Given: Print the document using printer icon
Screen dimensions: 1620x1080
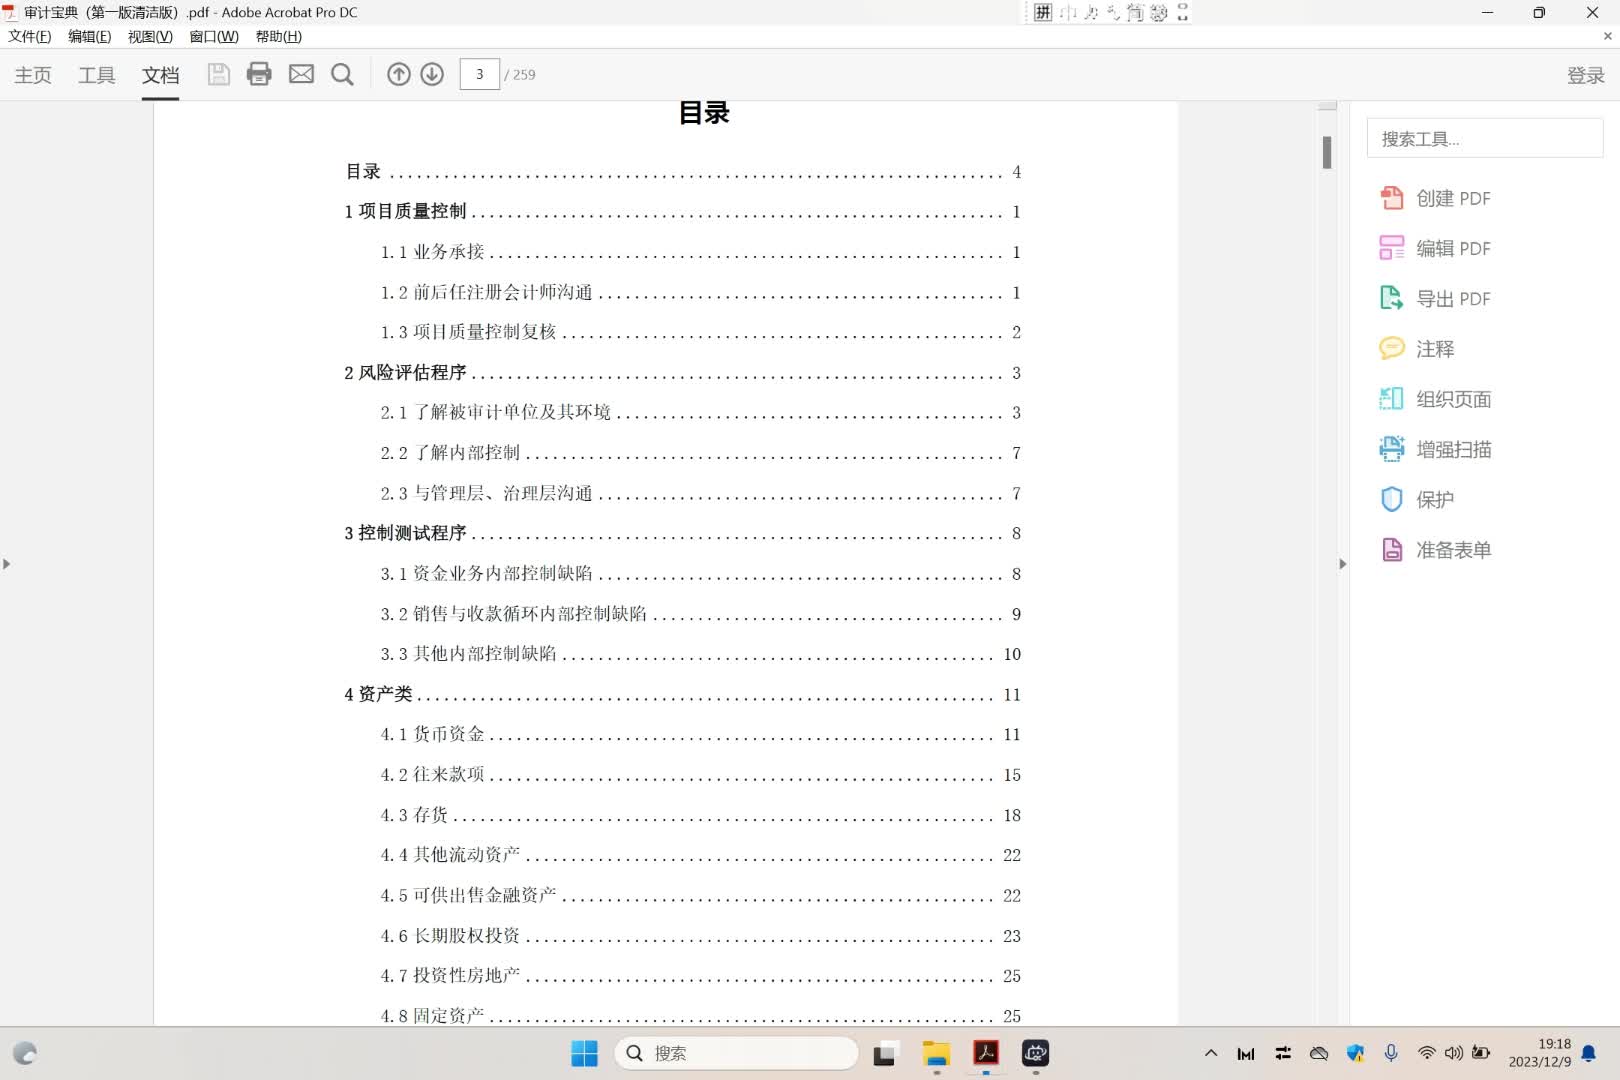Looking at the screenshot, I should point(259,74).
